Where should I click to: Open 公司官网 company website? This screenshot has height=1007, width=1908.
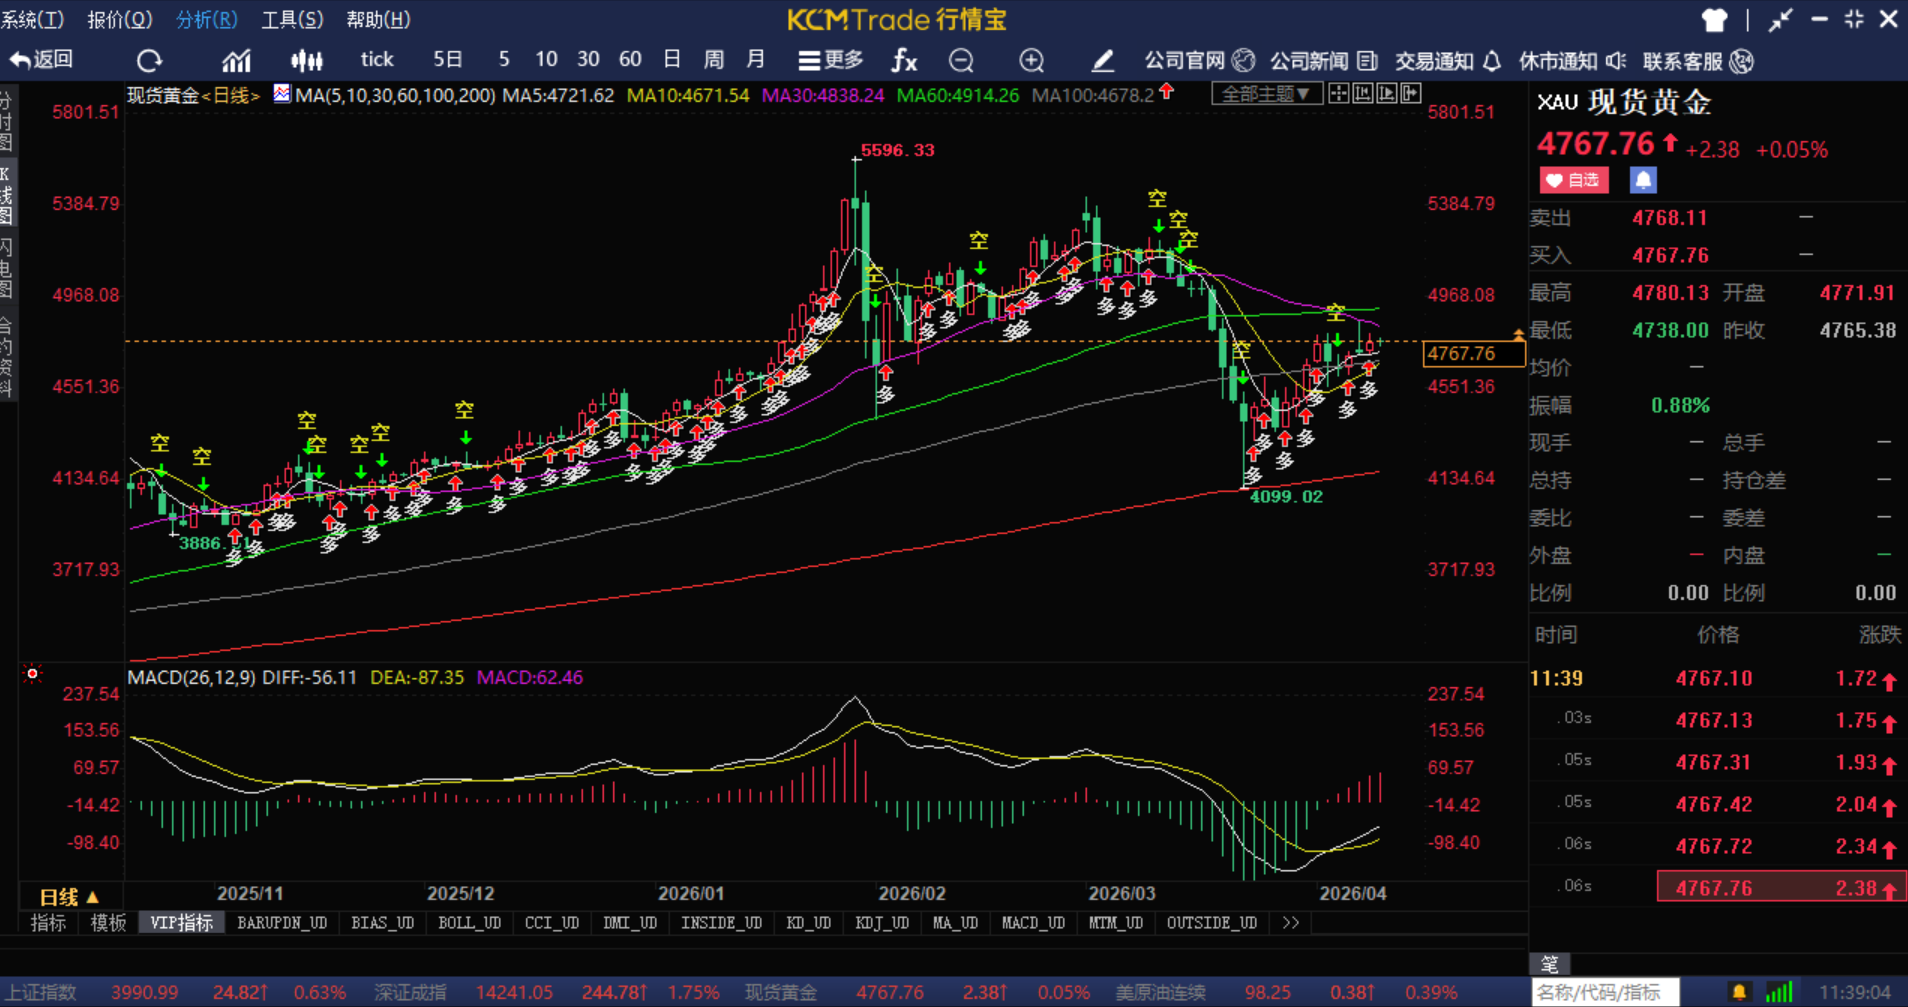click(x=1199, y=61)
